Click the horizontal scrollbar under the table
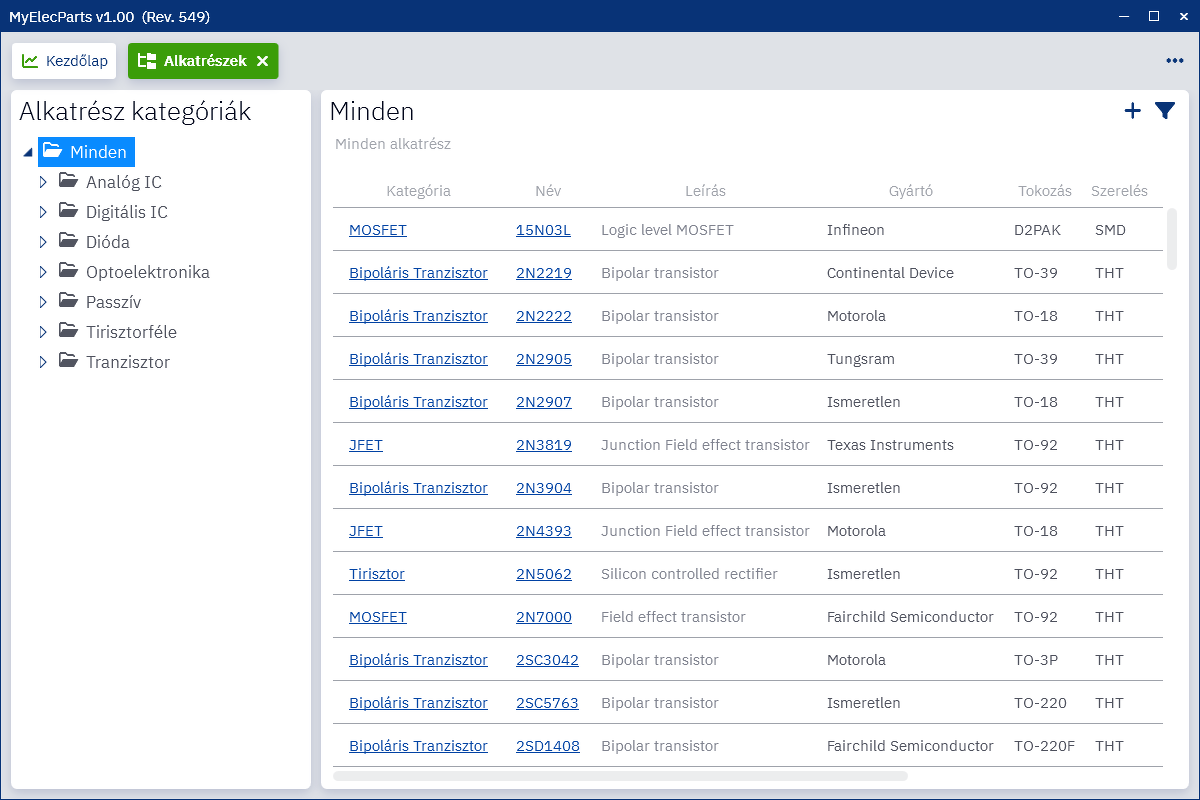The width and height of the screenshot is (1200, 800). tap(620, 775)
